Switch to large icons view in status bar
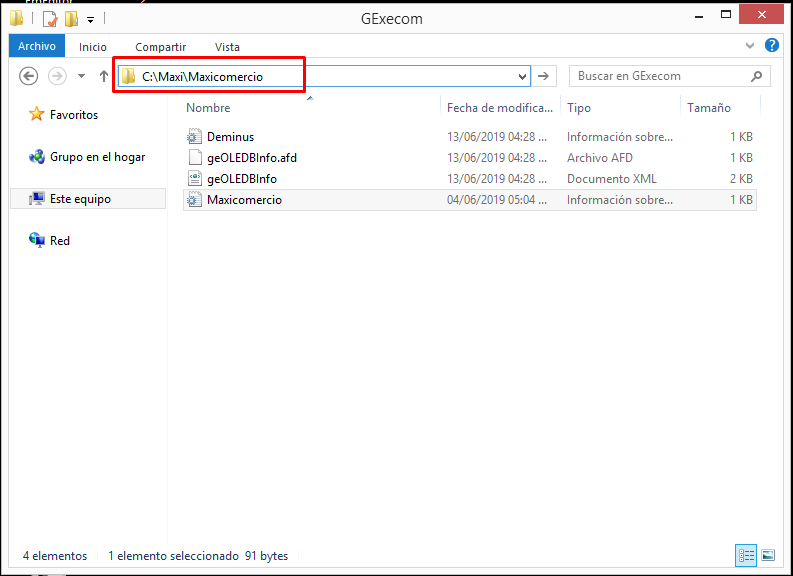 coord(768,555)
